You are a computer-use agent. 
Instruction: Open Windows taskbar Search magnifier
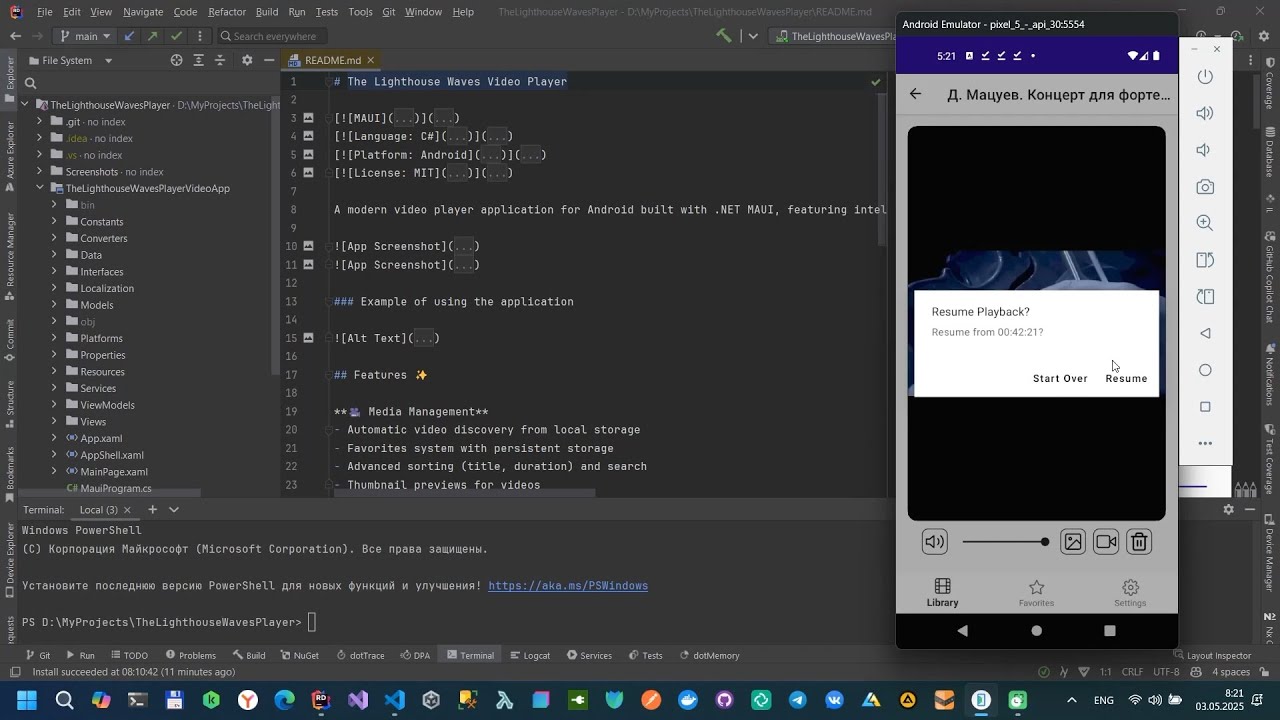tap(64, 700)
